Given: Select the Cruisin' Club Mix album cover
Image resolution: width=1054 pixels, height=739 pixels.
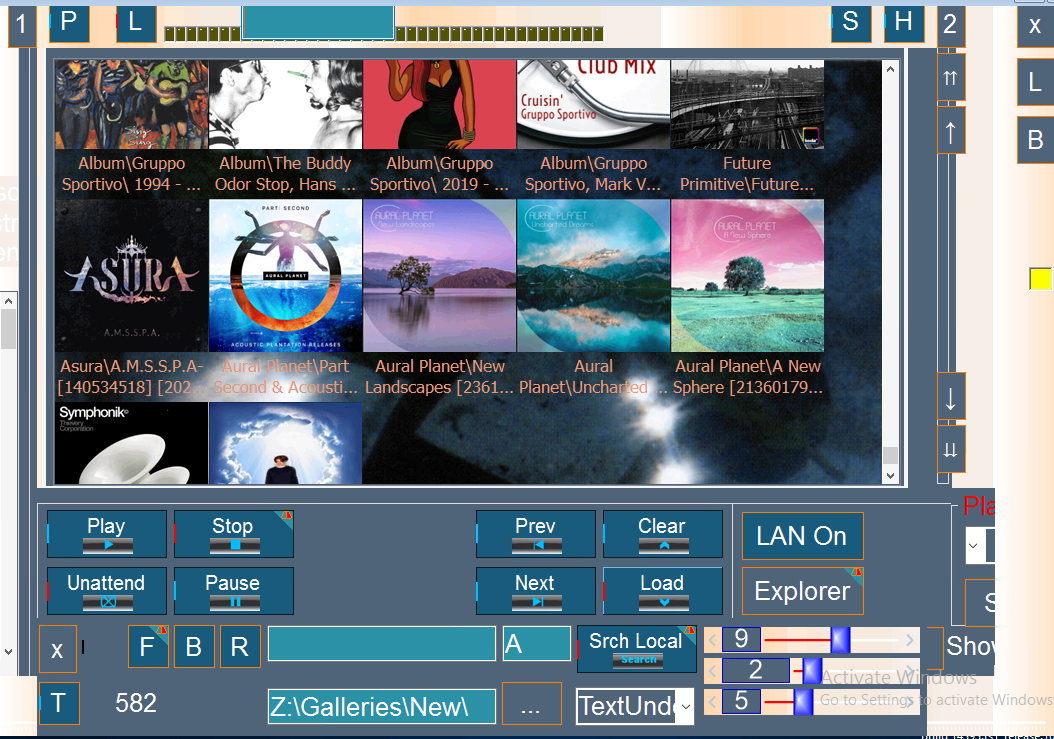Looking at the screenshot, I should pyautogui.click(x=594, y=104).
